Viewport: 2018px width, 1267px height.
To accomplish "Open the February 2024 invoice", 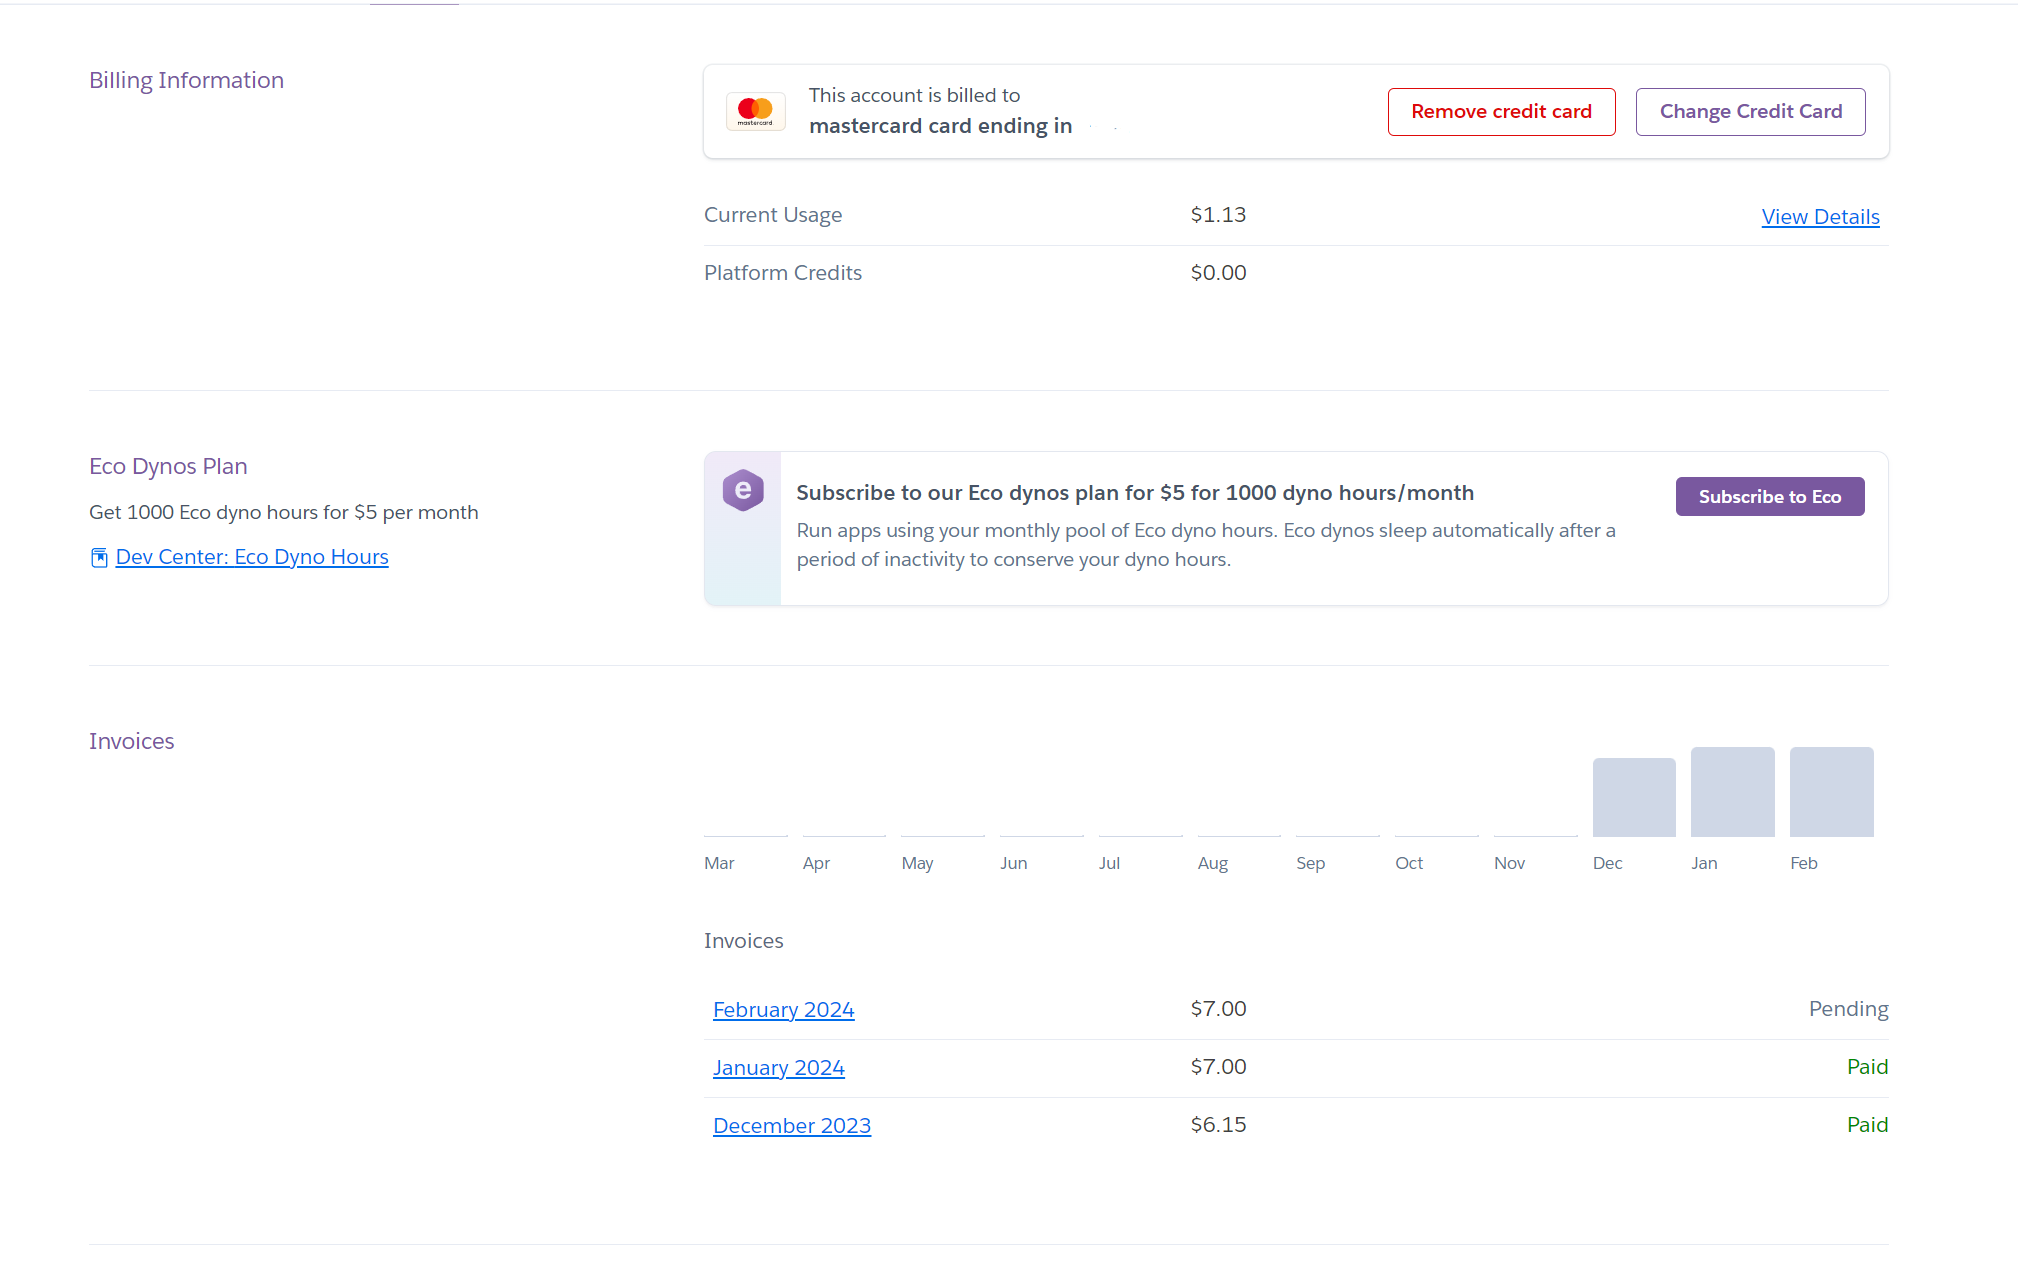I will 783,1010.
